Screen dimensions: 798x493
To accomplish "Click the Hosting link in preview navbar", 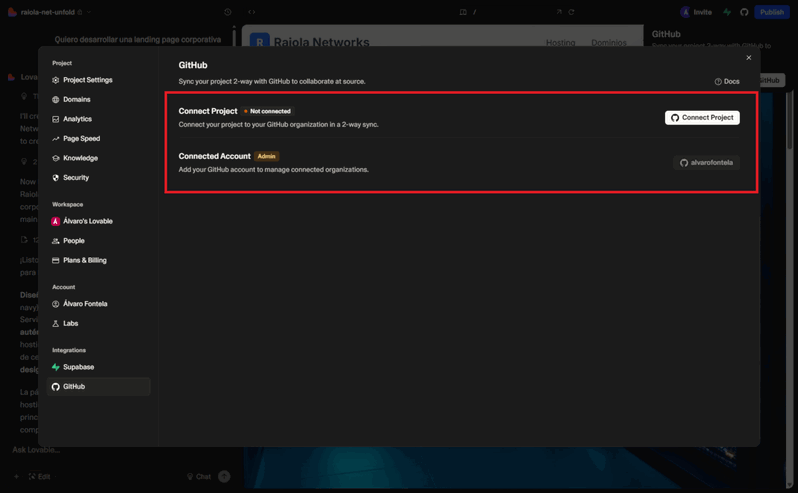I will point(560,43).
